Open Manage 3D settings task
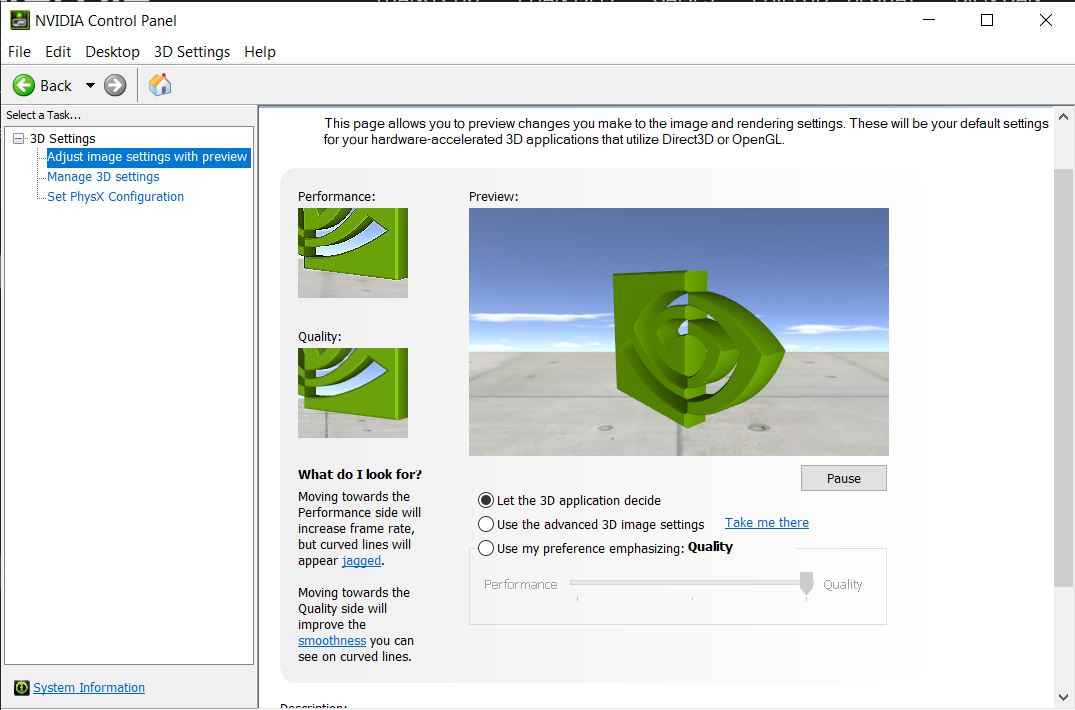1075x710 pixels. [103, 177]
